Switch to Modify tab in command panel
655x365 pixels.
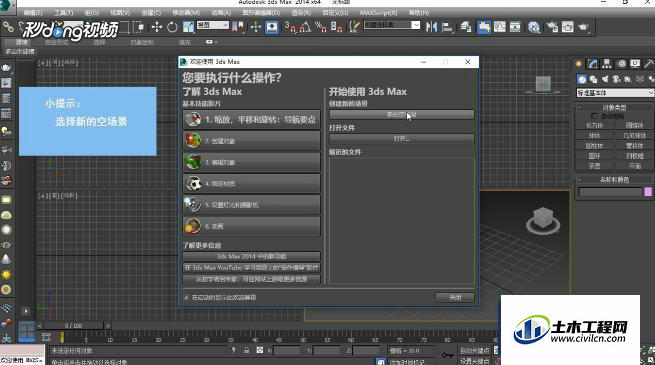click(593, 64)
